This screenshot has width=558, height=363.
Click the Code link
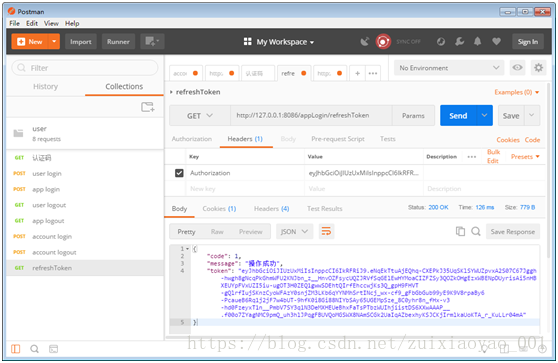(532, 140)
